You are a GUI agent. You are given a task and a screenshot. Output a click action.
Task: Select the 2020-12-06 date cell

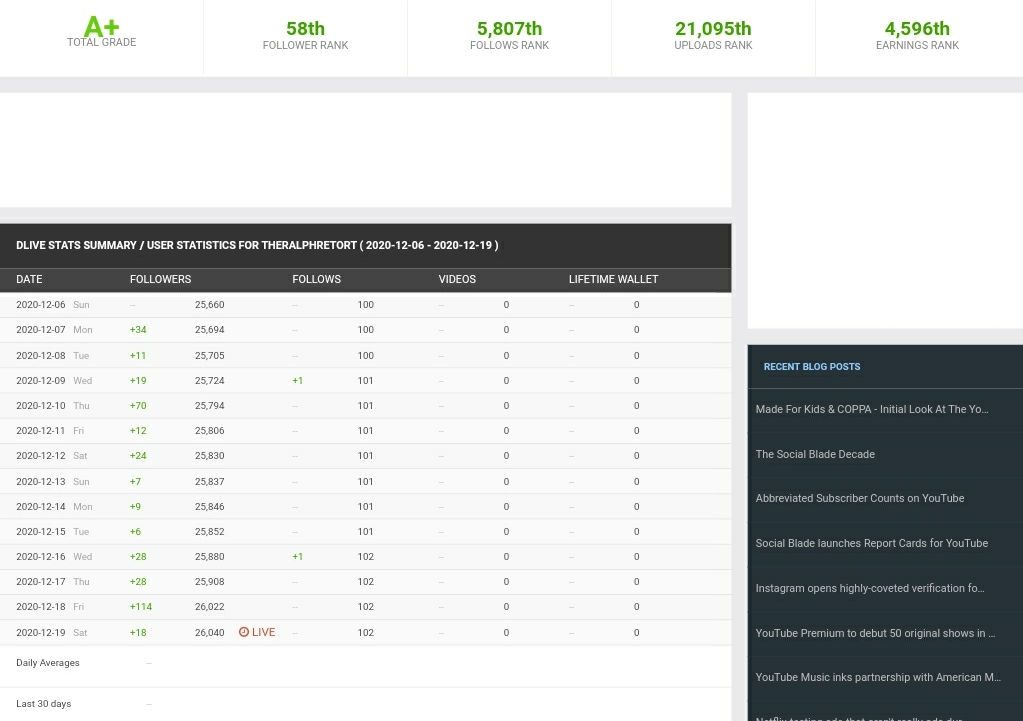(40, 305)
